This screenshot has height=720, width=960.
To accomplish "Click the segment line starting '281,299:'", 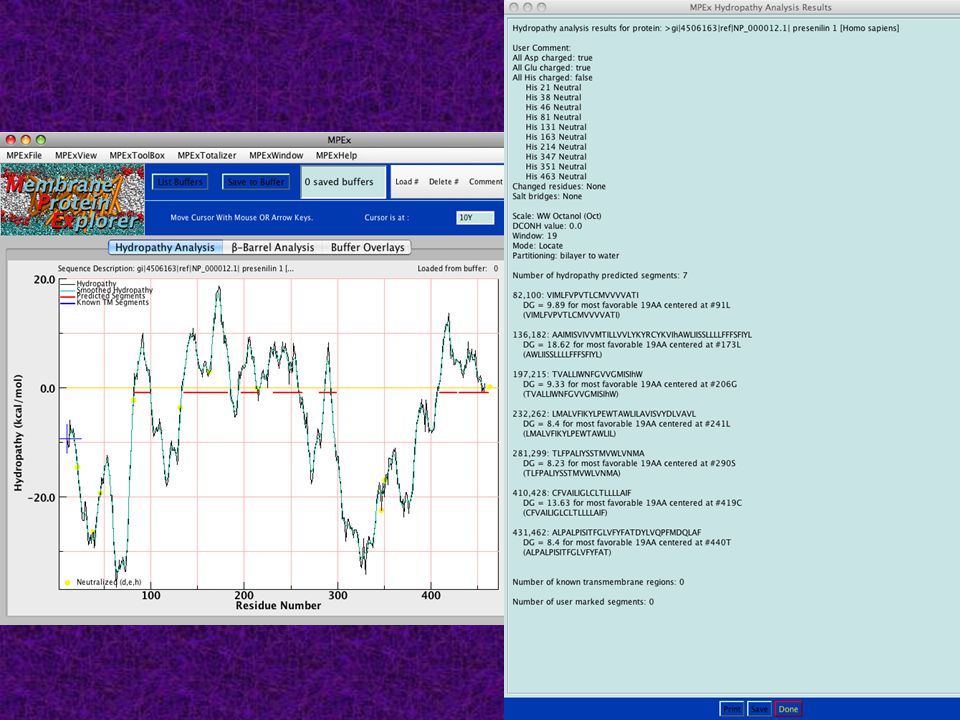I will pyautogui.click(x=579, y=453).
